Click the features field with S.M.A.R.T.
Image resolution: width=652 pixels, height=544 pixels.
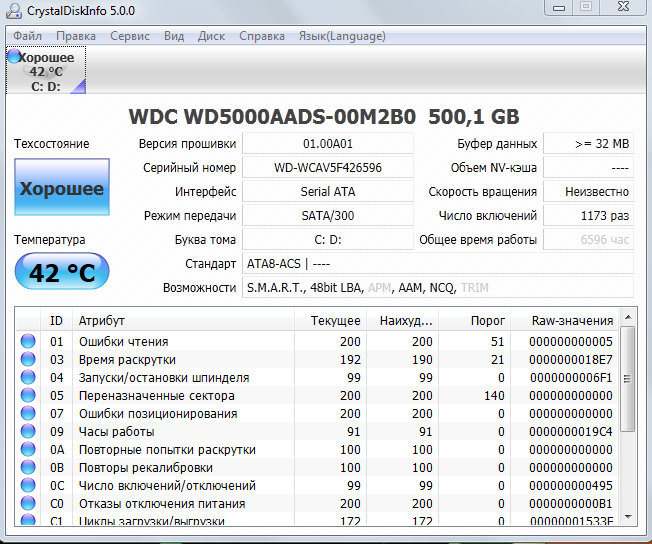438,287
